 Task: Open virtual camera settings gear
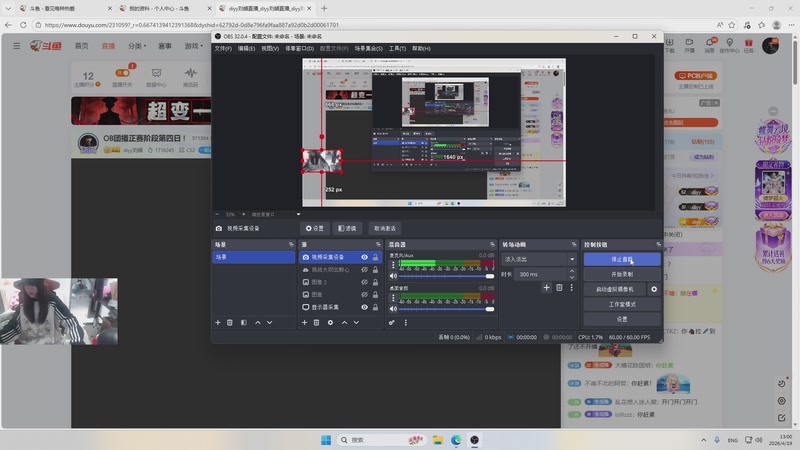click(654, 289)
